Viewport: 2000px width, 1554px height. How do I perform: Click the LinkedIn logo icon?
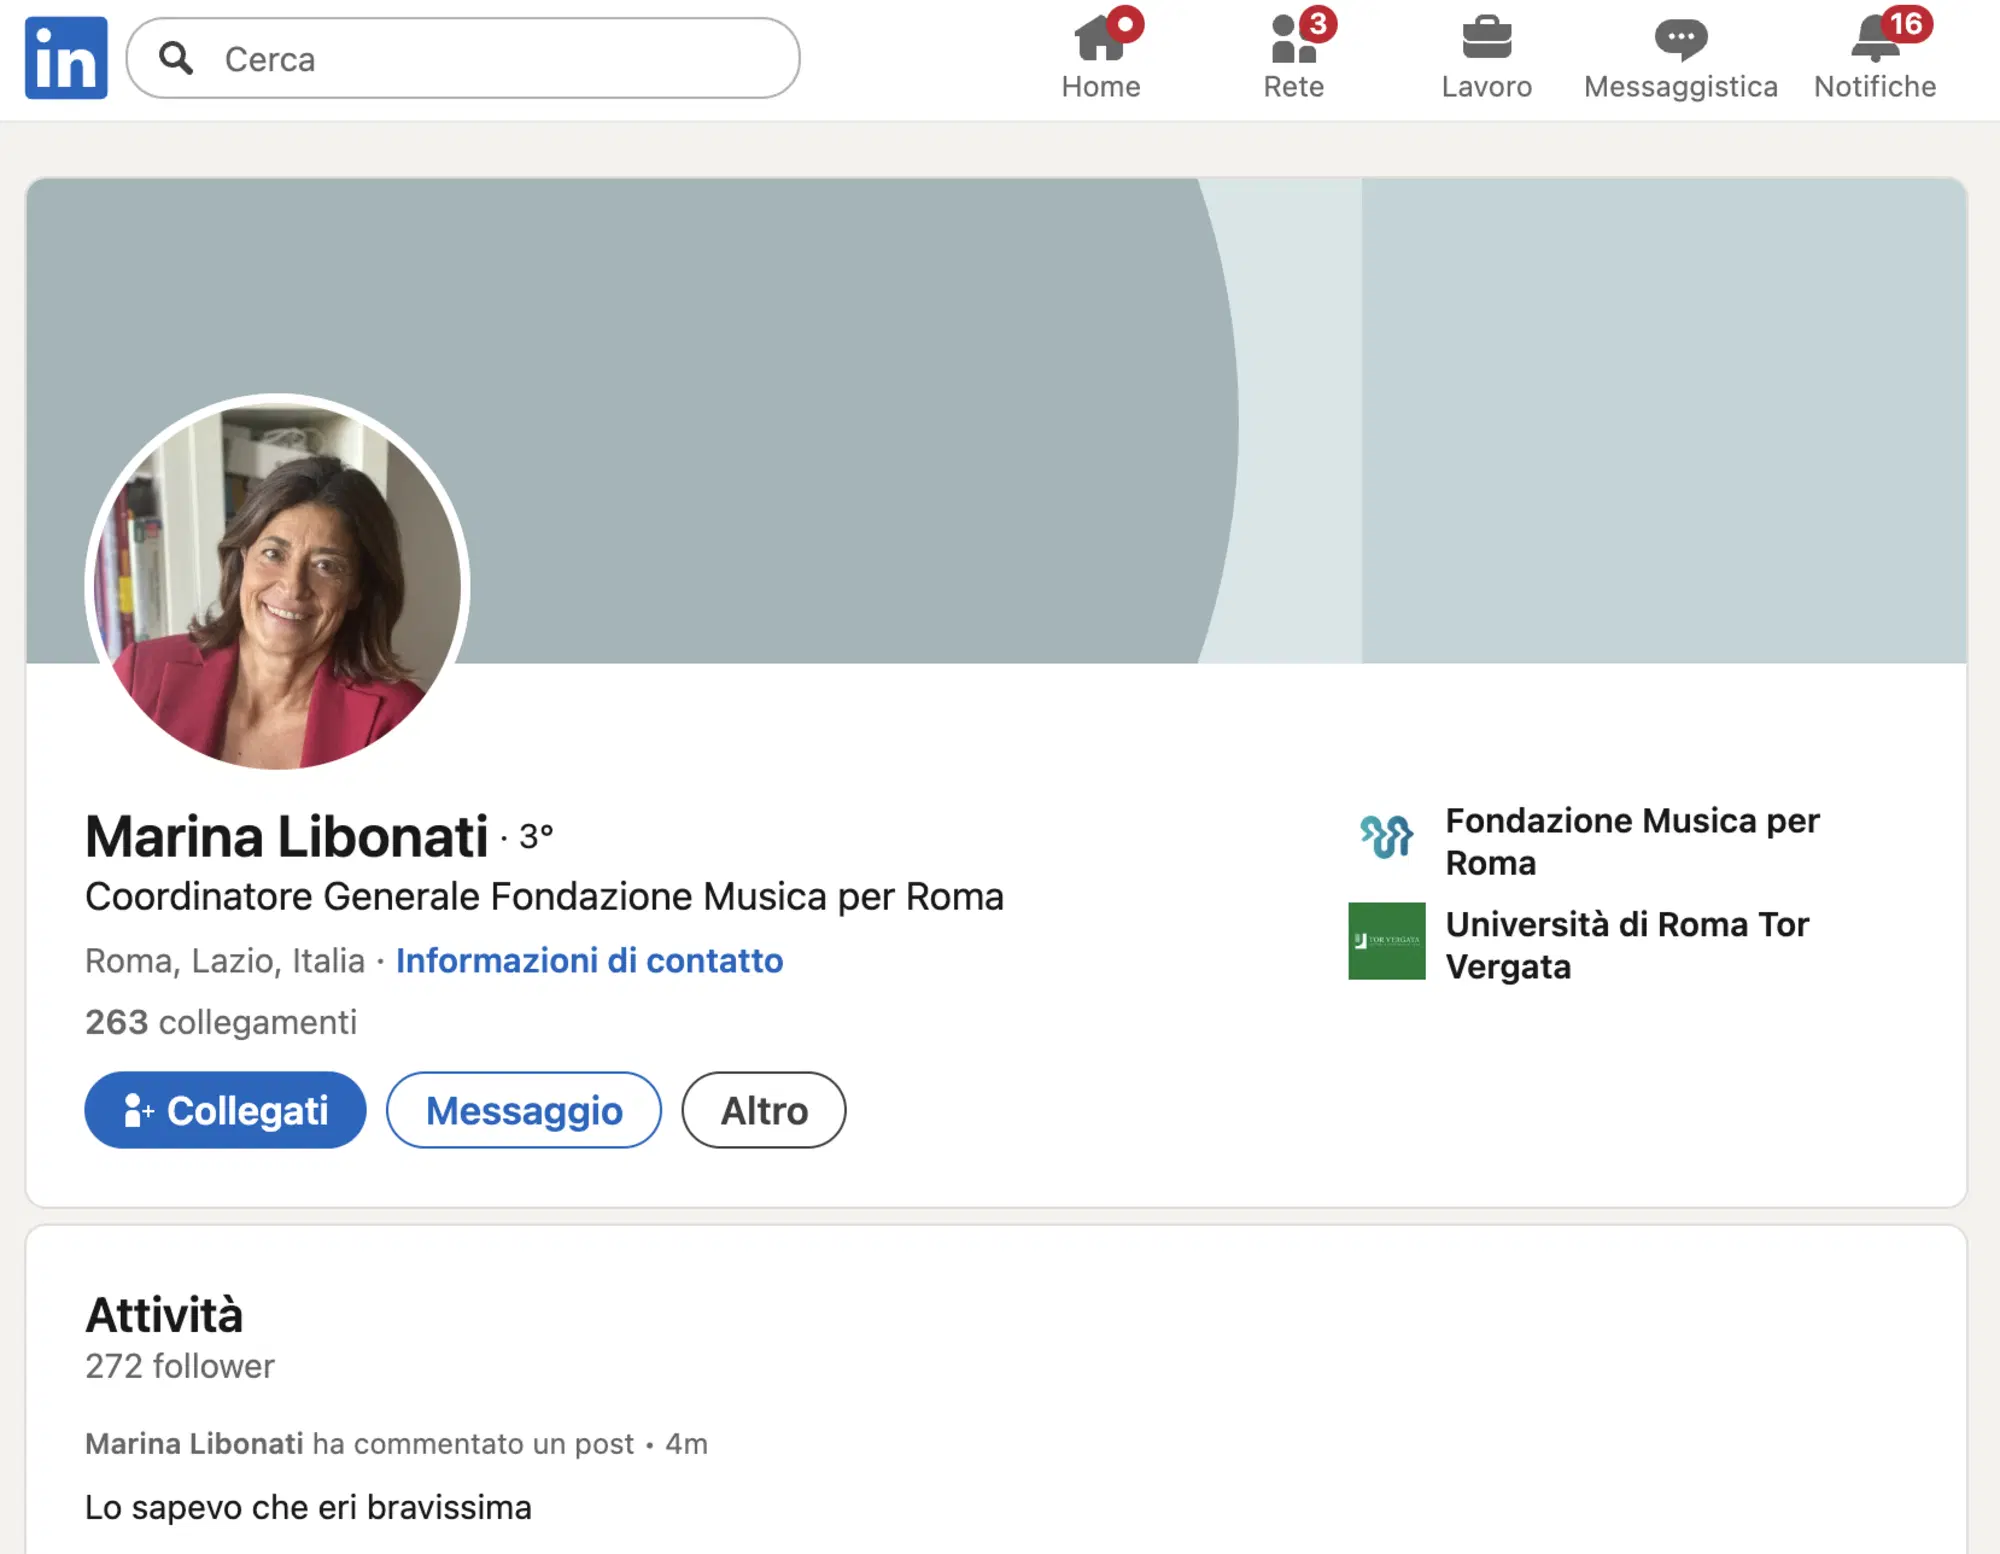click(66, 58)
